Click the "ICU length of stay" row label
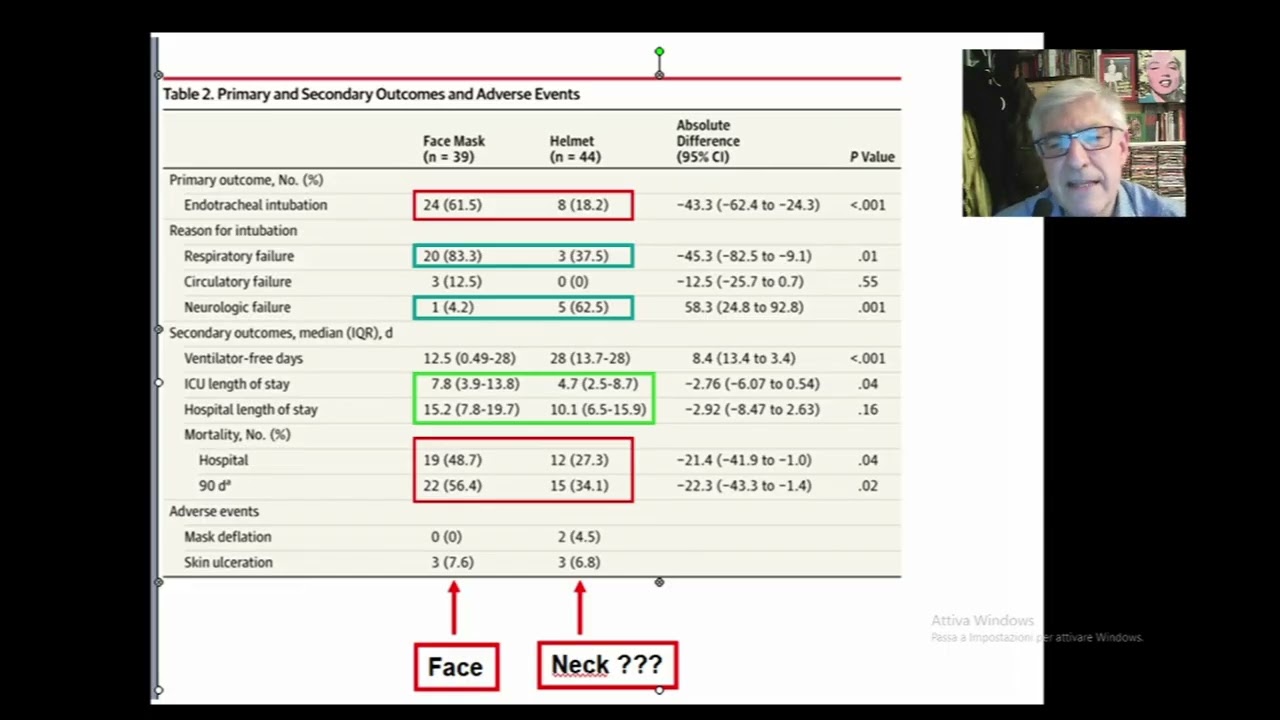Screen dimensions: 1280x720 [x=237, y=384]
